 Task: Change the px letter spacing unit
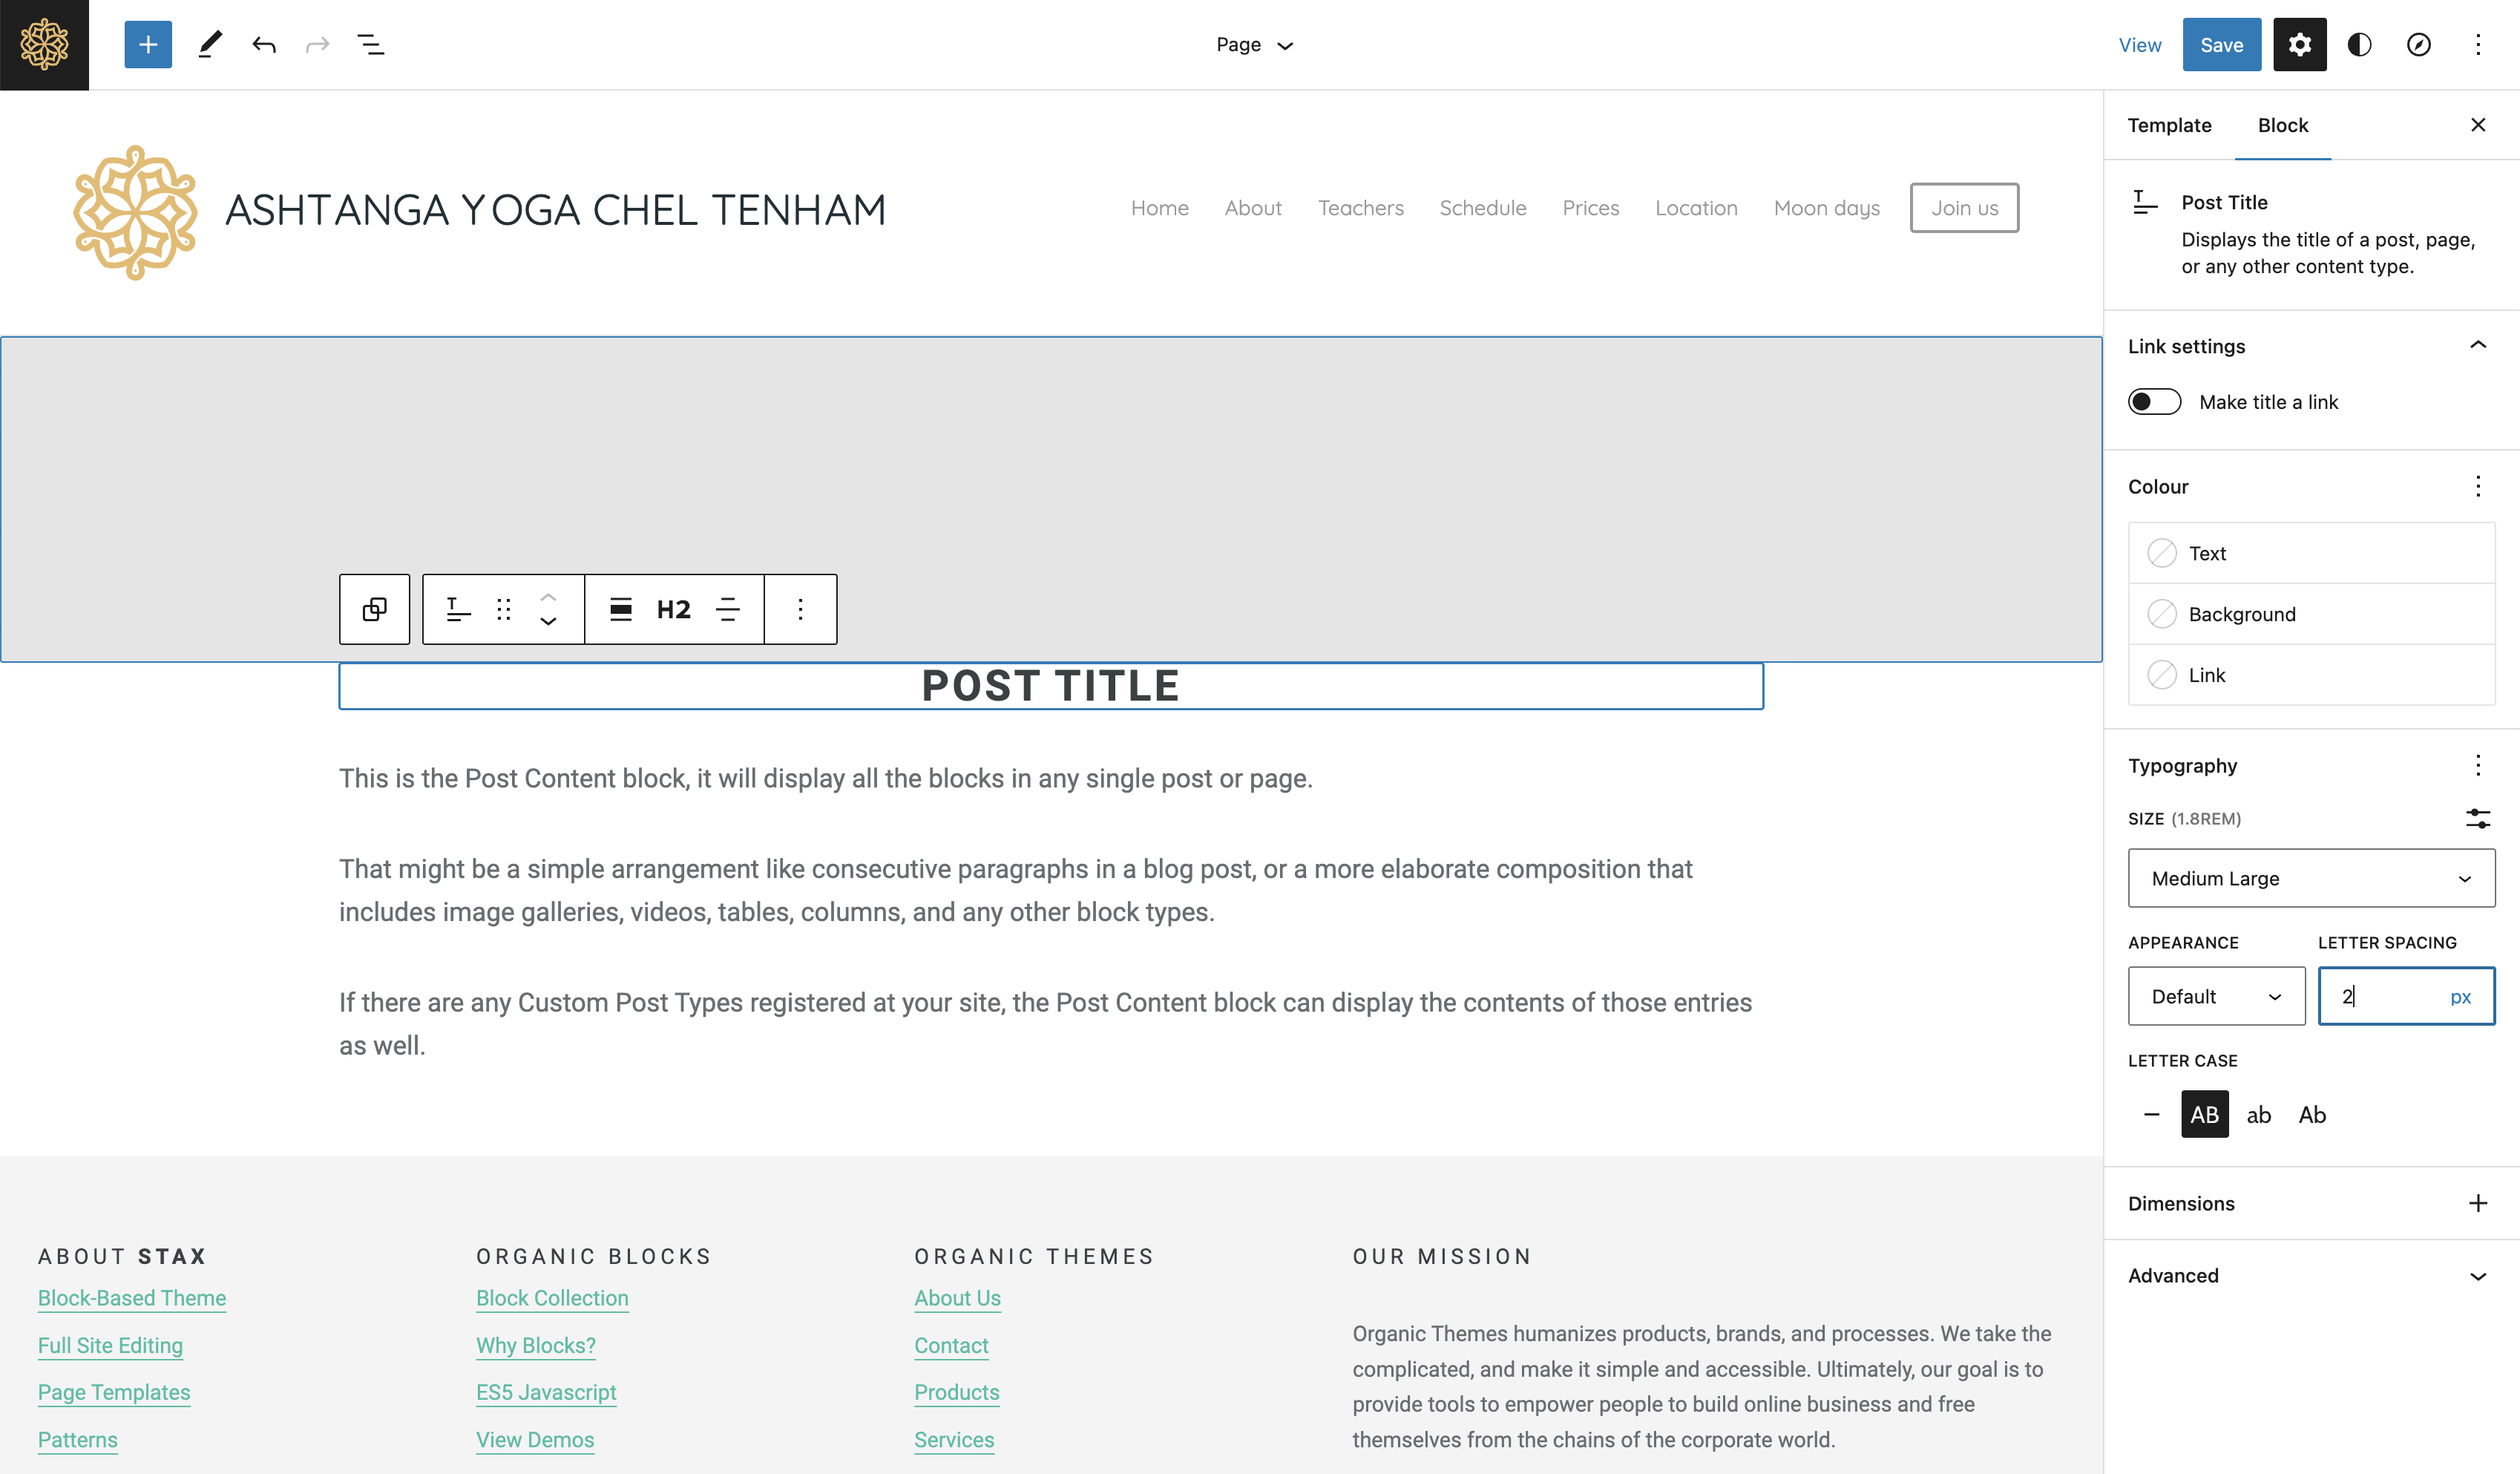(x=2460, y=997)
